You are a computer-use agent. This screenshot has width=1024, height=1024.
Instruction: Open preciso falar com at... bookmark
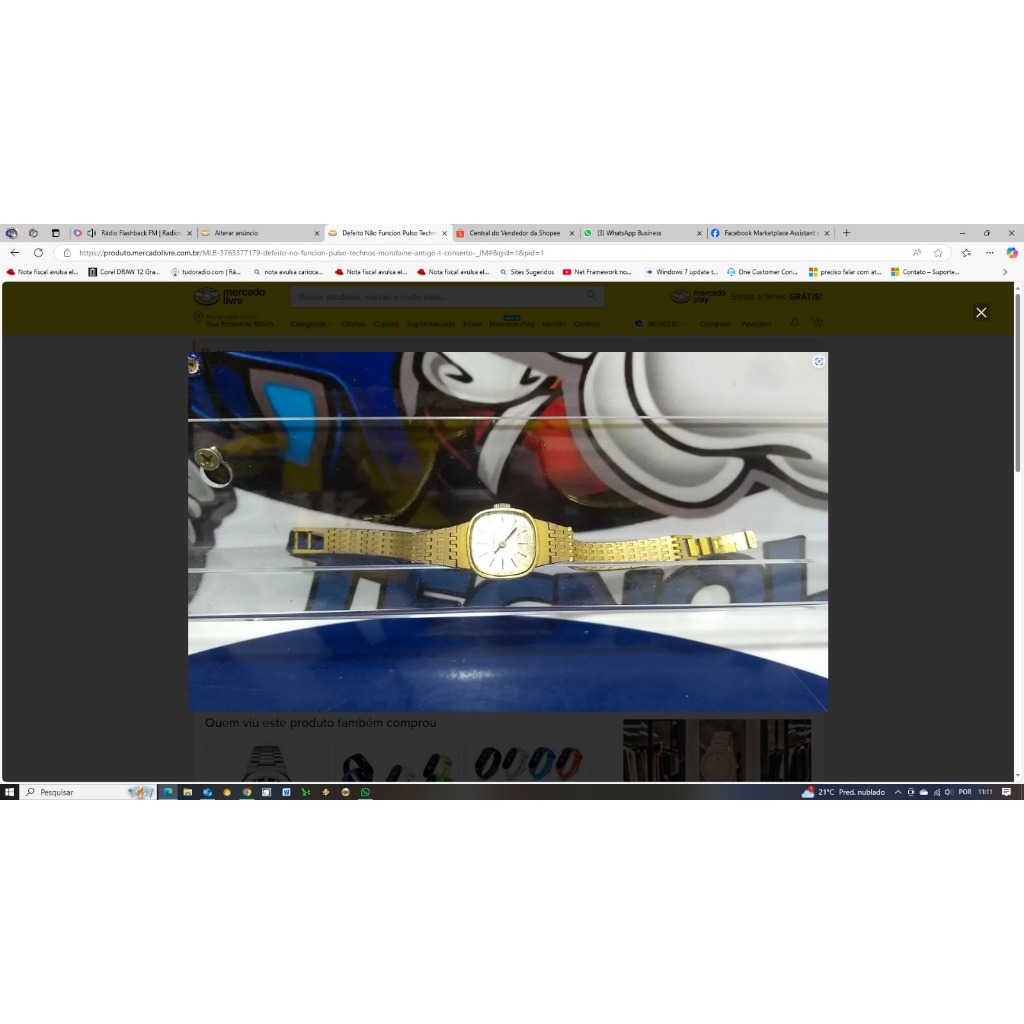(x=845, y=272)
